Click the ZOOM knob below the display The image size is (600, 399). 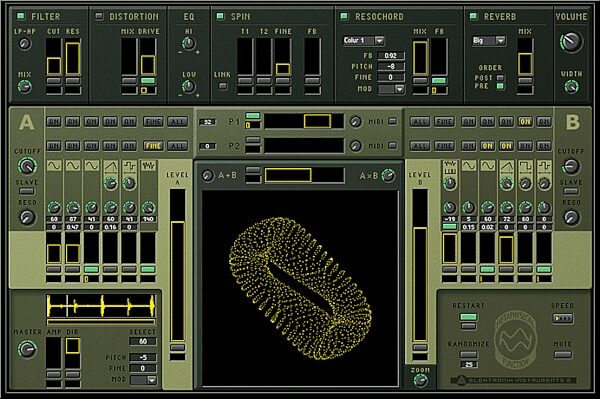[x=421, y=381]
